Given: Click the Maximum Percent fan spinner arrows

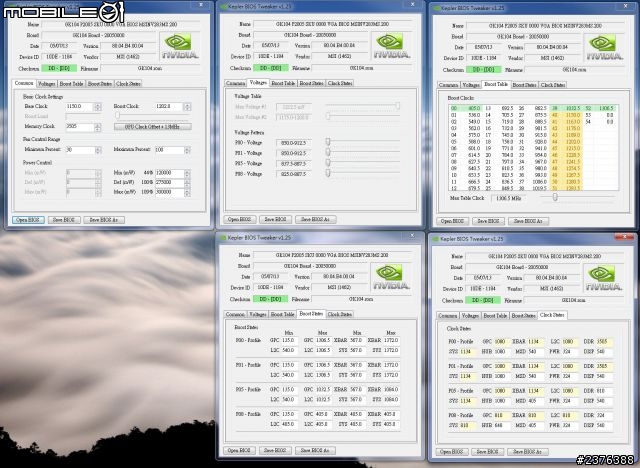Looking at the screenshot, I should (187, 150).
